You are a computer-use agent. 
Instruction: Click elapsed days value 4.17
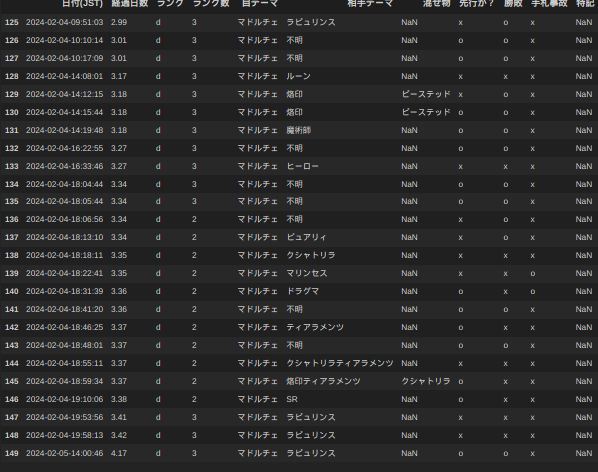pos(119,453)
